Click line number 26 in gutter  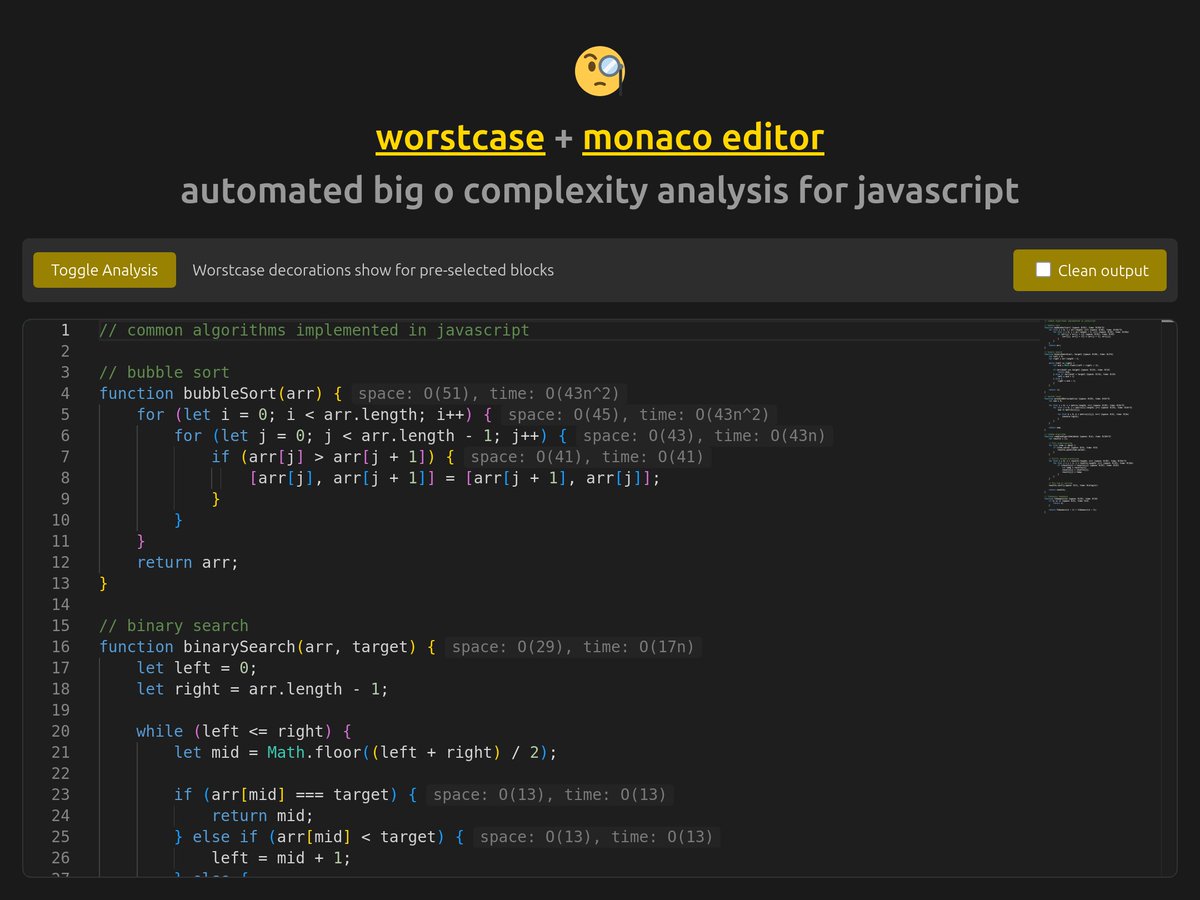tap(60, 858)
